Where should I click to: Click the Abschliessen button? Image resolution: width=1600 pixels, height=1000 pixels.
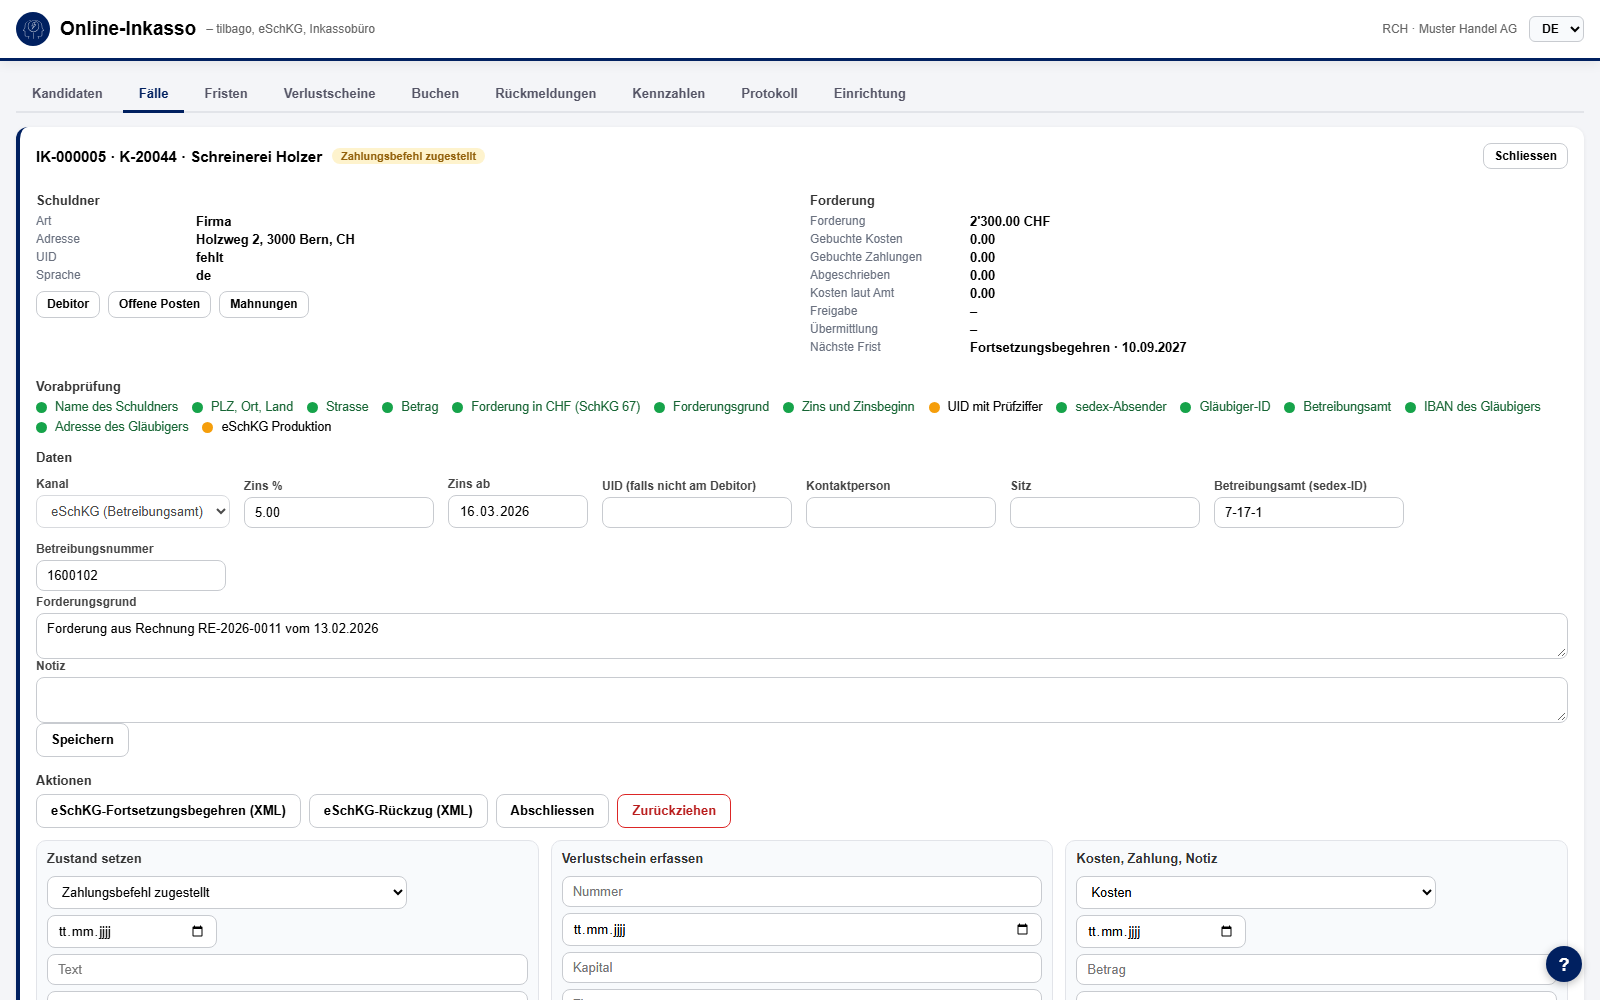point(552,811)
